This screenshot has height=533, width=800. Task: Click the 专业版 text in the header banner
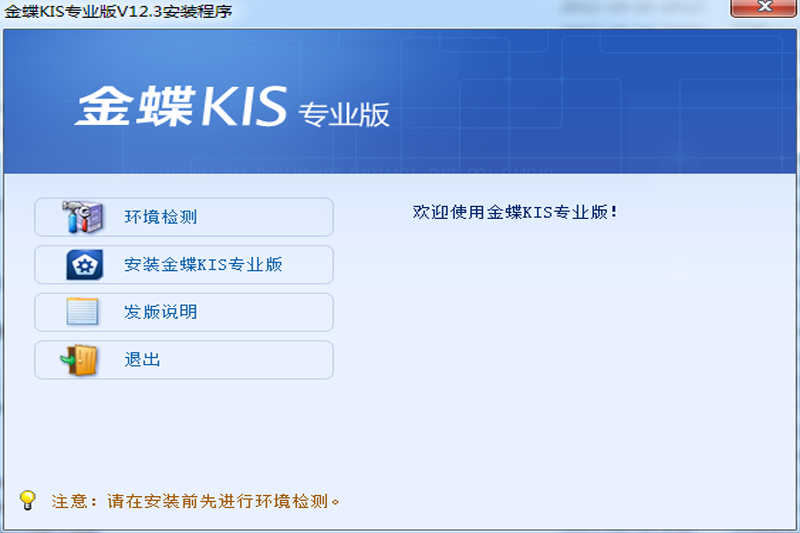(x=343, y=114)
